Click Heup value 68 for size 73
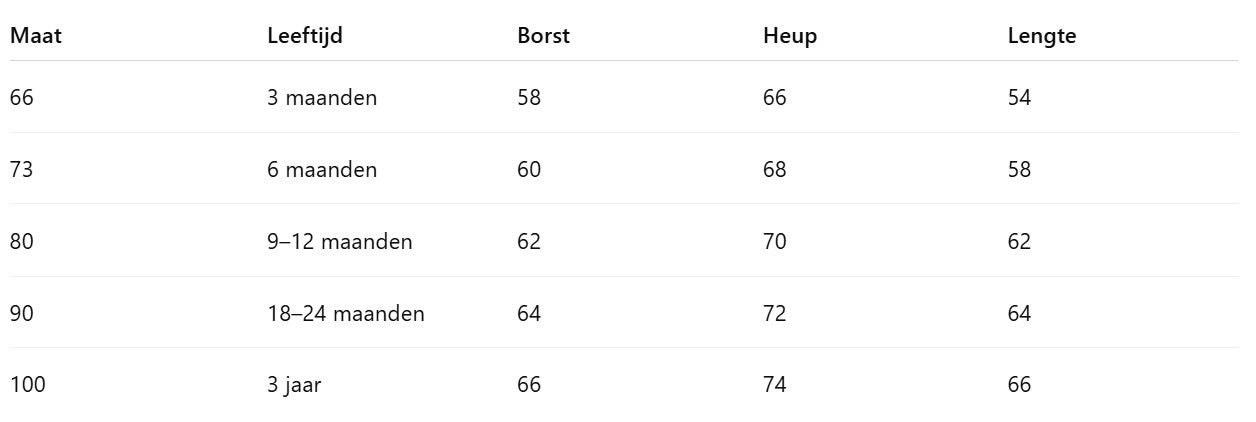 click(x=774, y=170)
